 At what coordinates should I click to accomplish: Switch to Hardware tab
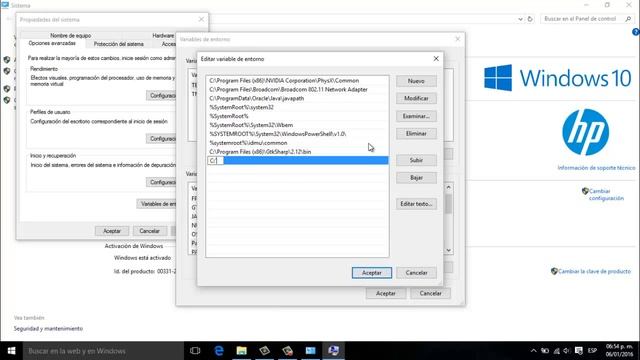coord(163,36)
